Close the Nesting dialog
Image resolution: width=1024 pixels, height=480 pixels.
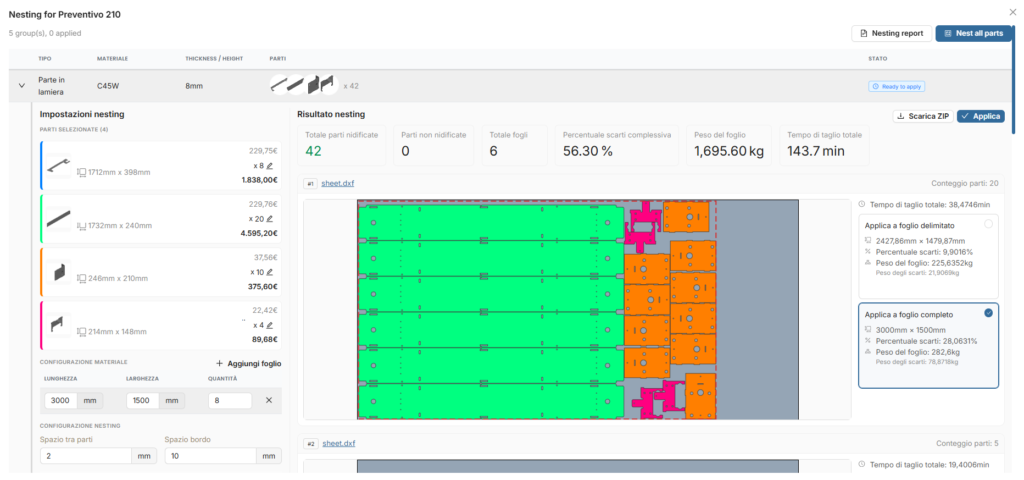point(1013,12)
